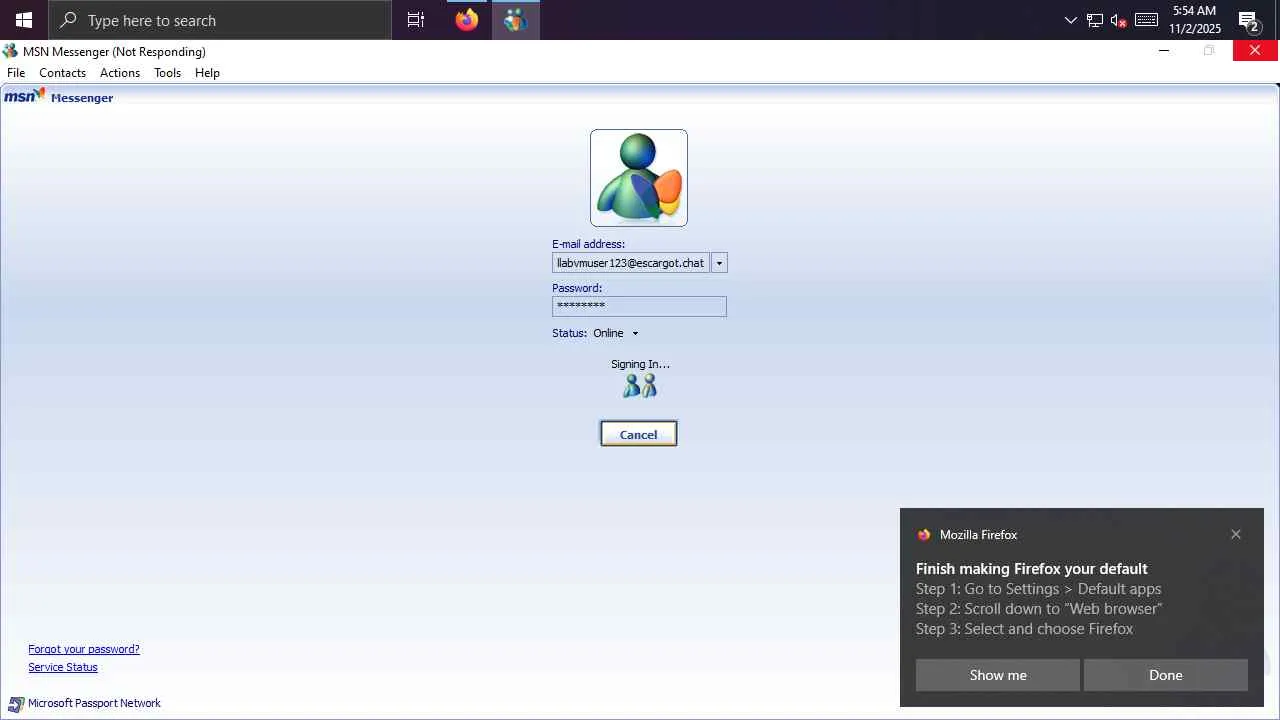Open the Service Status link
Image resolution: width=1280 pixels, height=720 pixels.
63,667
